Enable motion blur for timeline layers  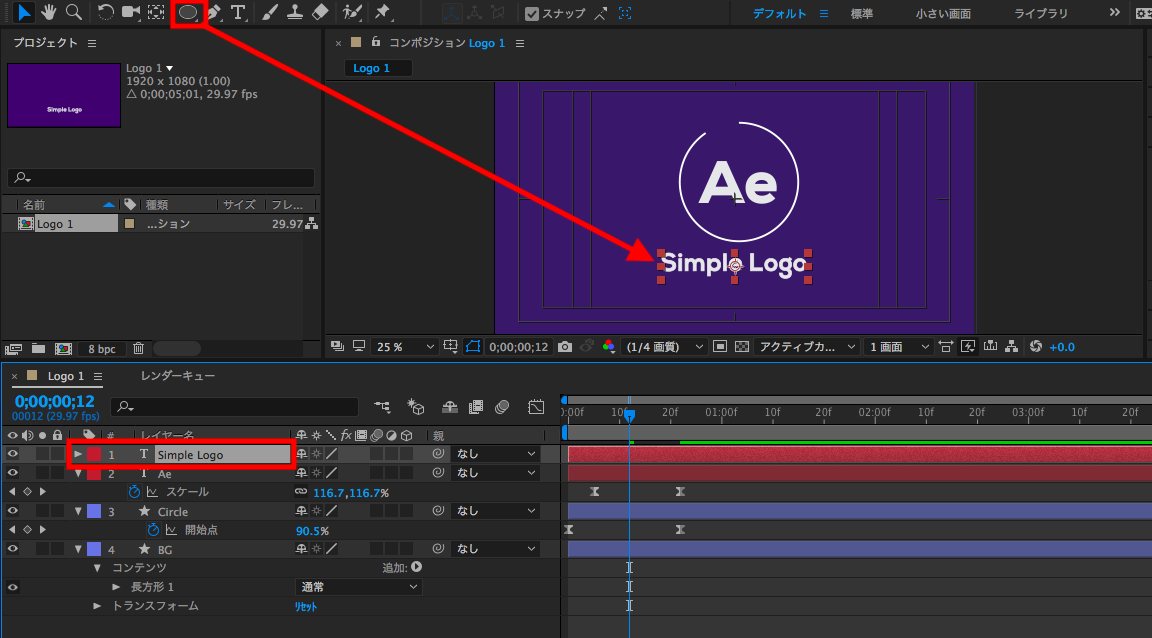tap(503, 406)
